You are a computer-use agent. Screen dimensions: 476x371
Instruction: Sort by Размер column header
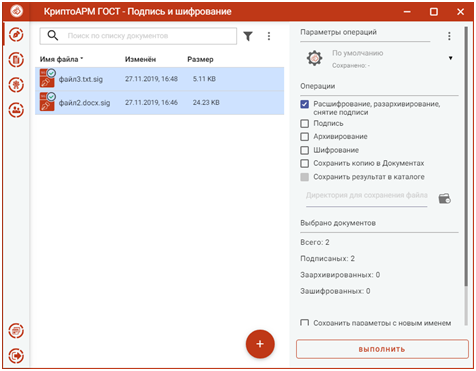(x=200, y=59)
